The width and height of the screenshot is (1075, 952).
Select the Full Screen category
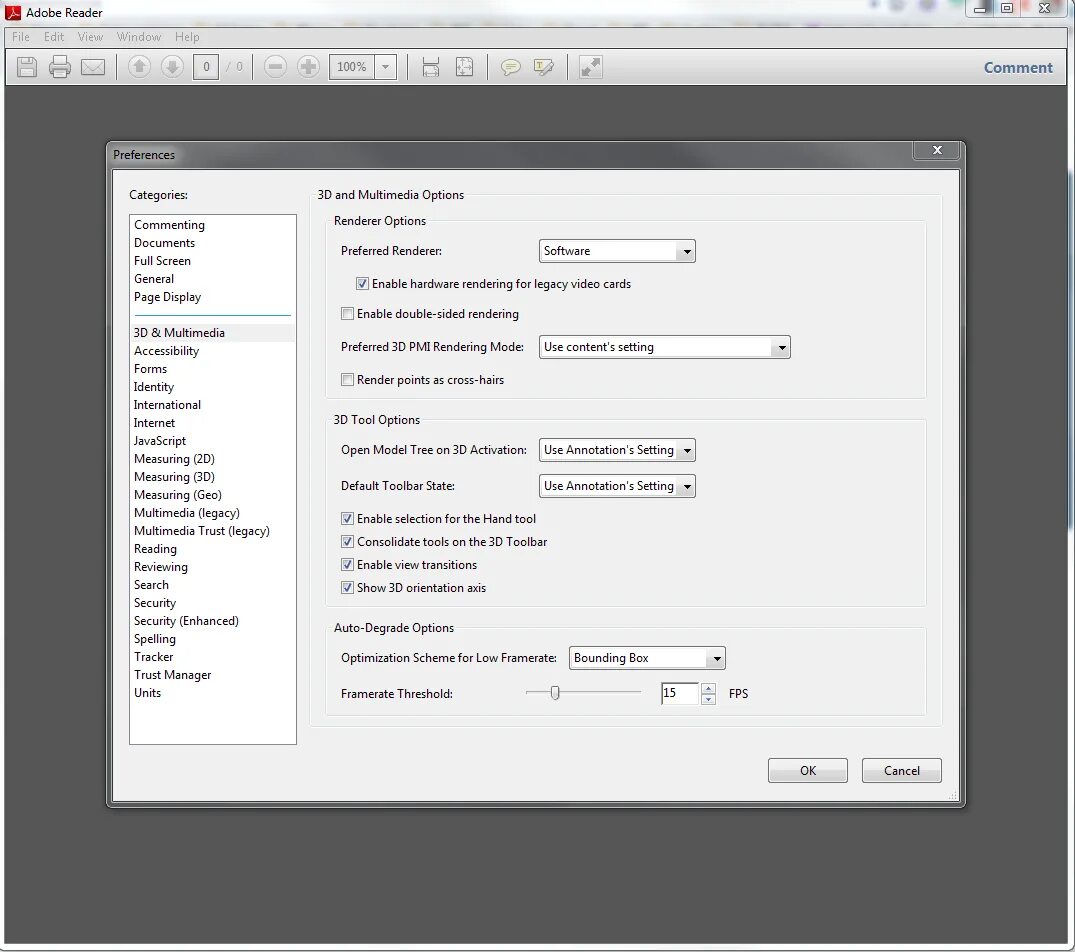pyautogui.click(x=162, y=260)
